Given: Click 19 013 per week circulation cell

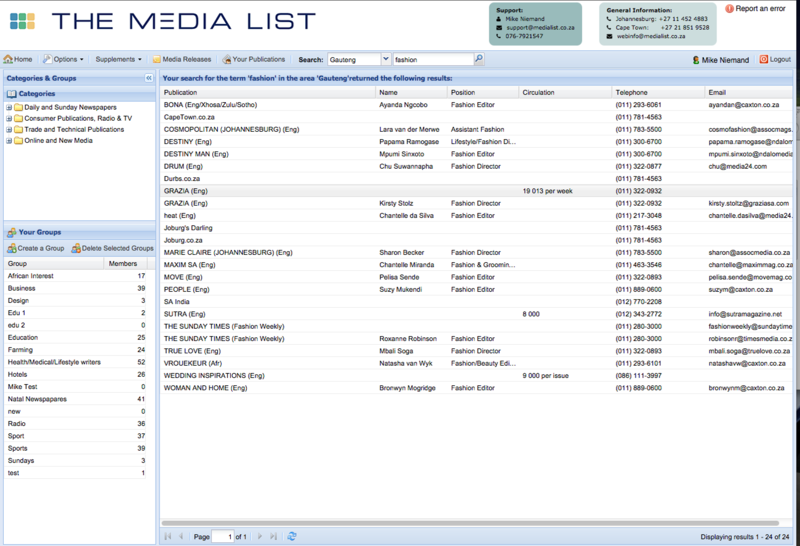Looking at the screenshot, I should coord(547,191).
